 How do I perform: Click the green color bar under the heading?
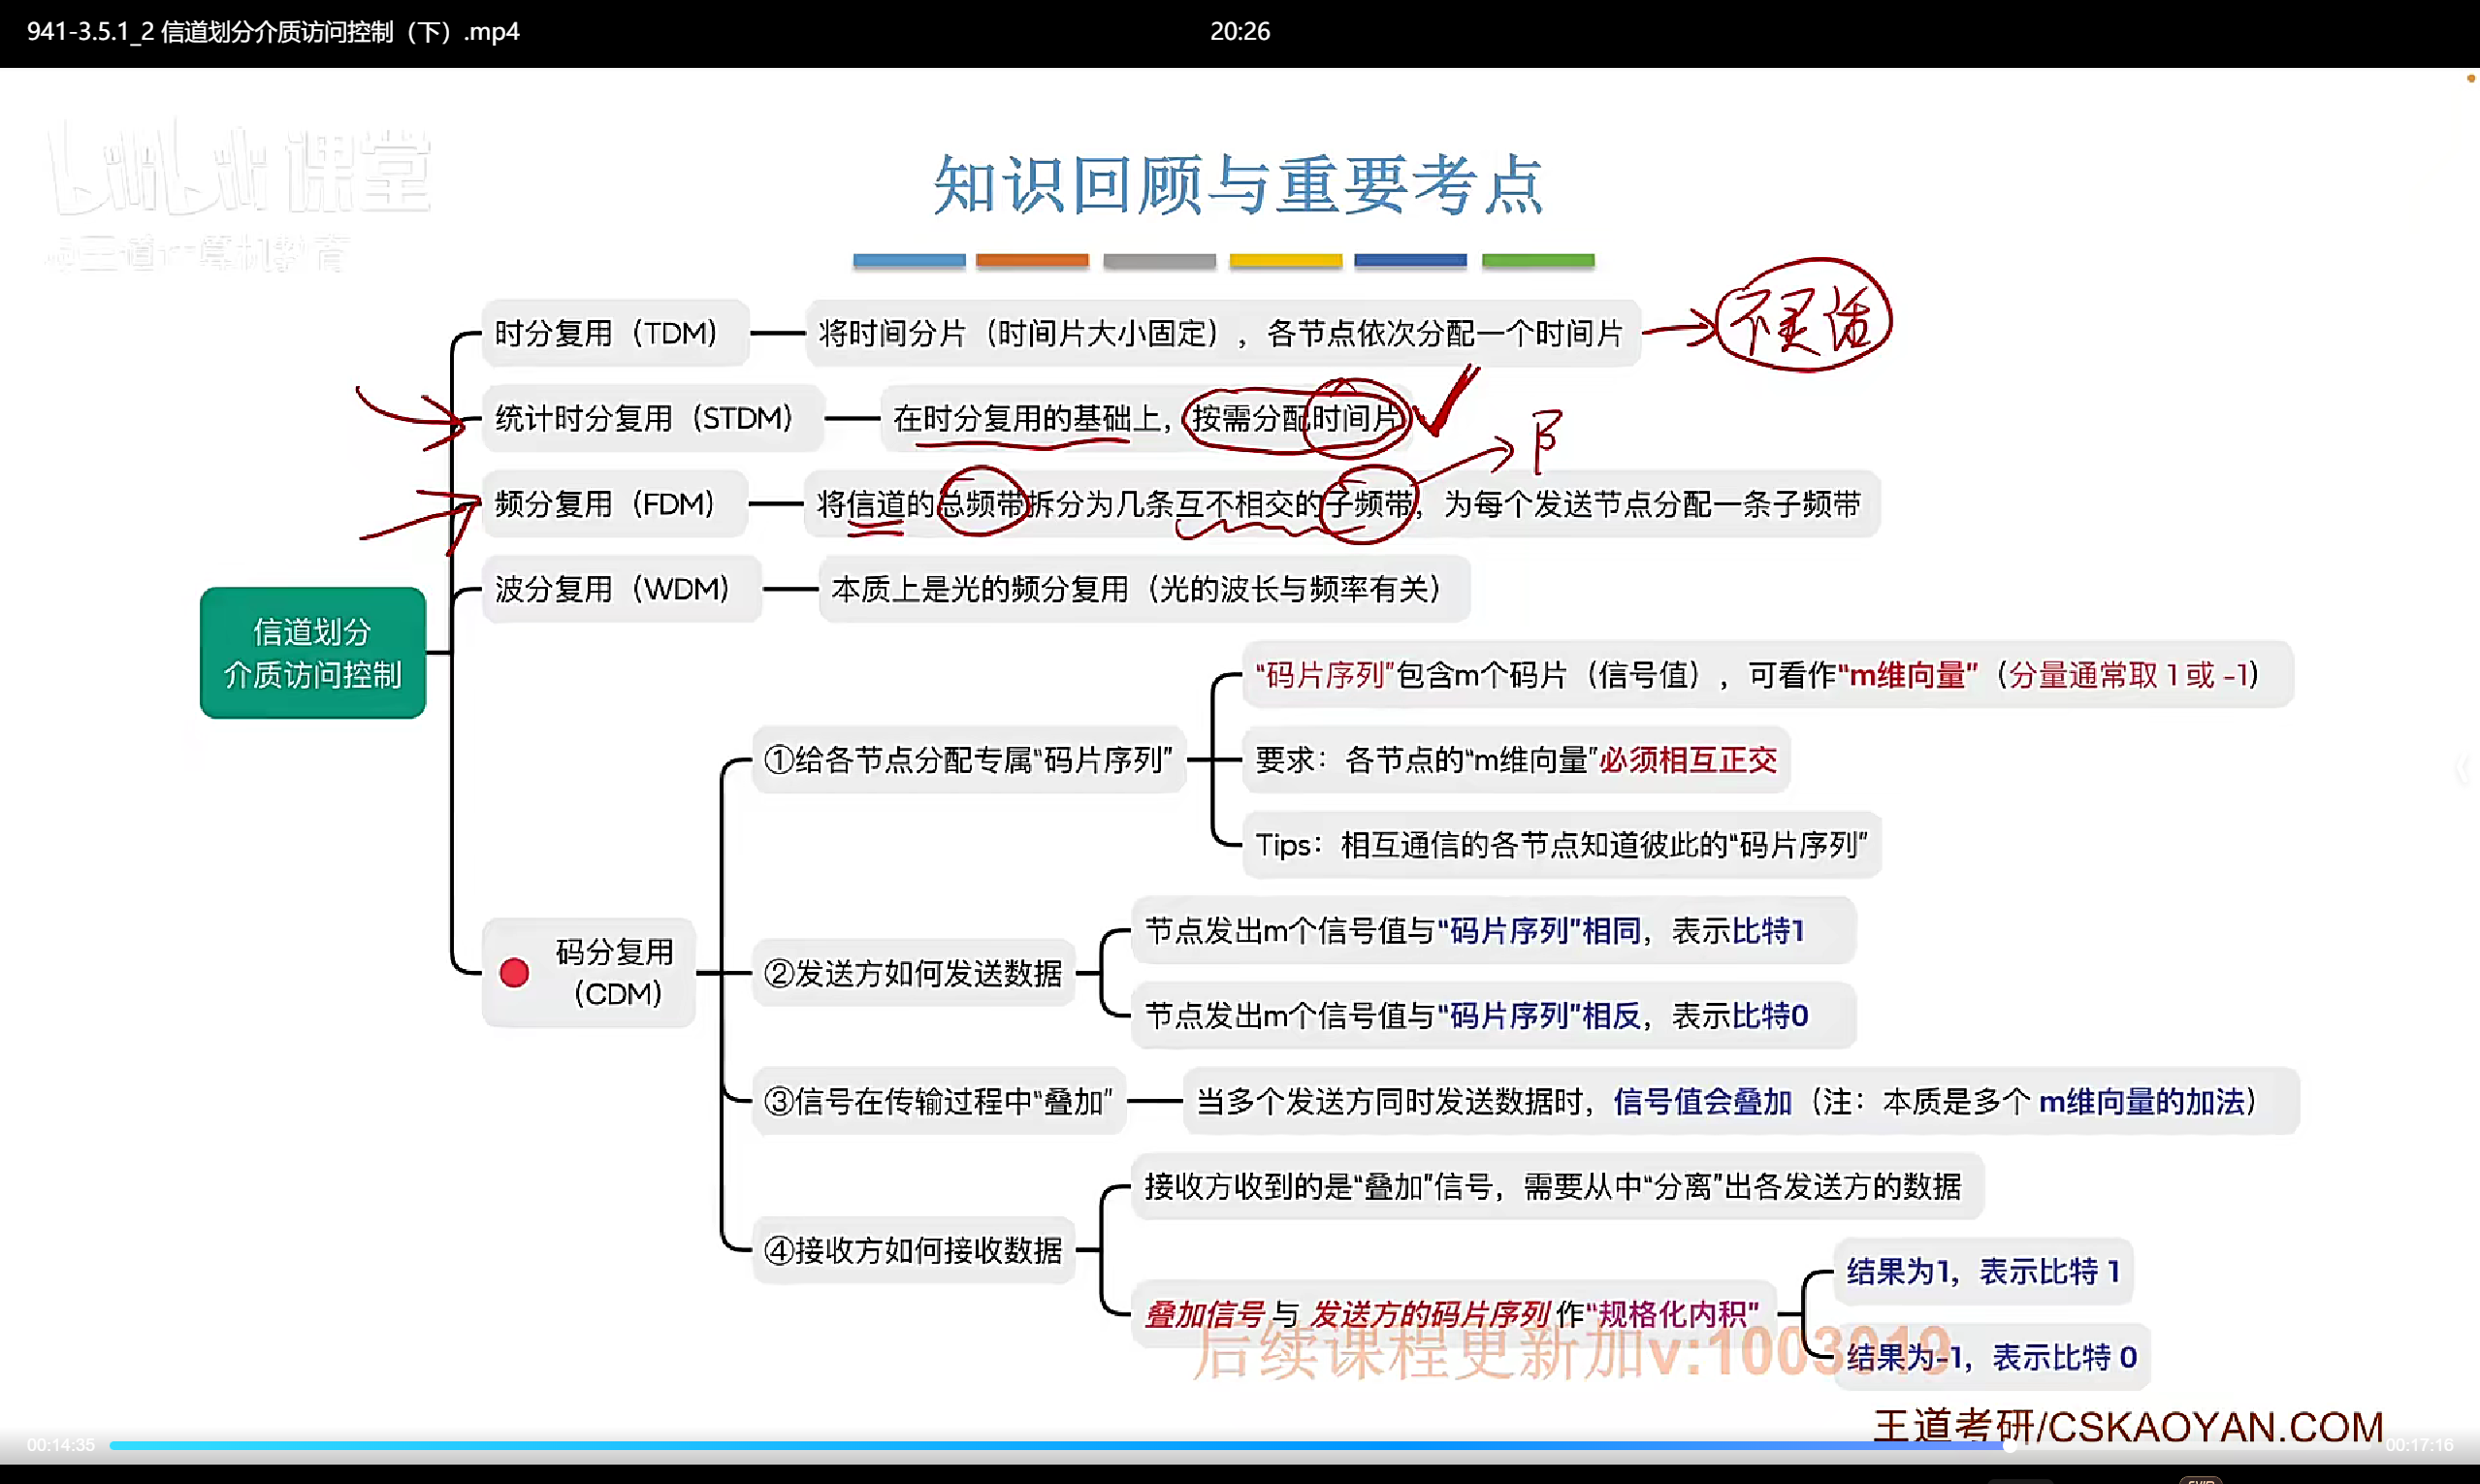click(1537, 261)
